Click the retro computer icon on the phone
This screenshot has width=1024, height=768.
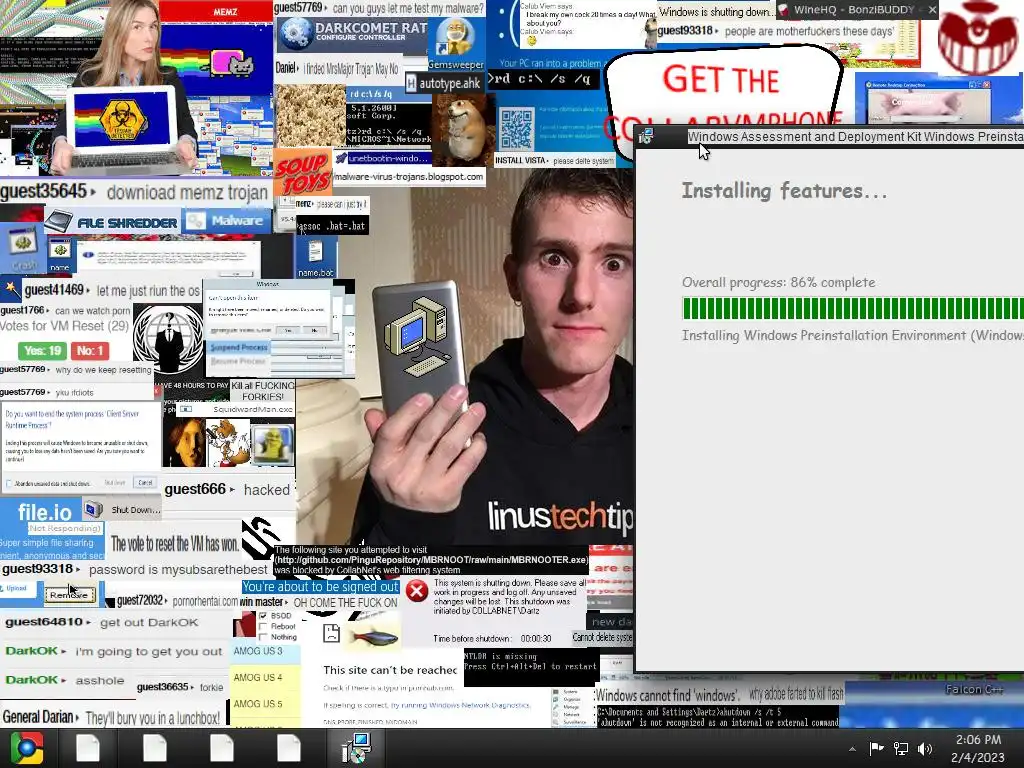click(416, 338)
